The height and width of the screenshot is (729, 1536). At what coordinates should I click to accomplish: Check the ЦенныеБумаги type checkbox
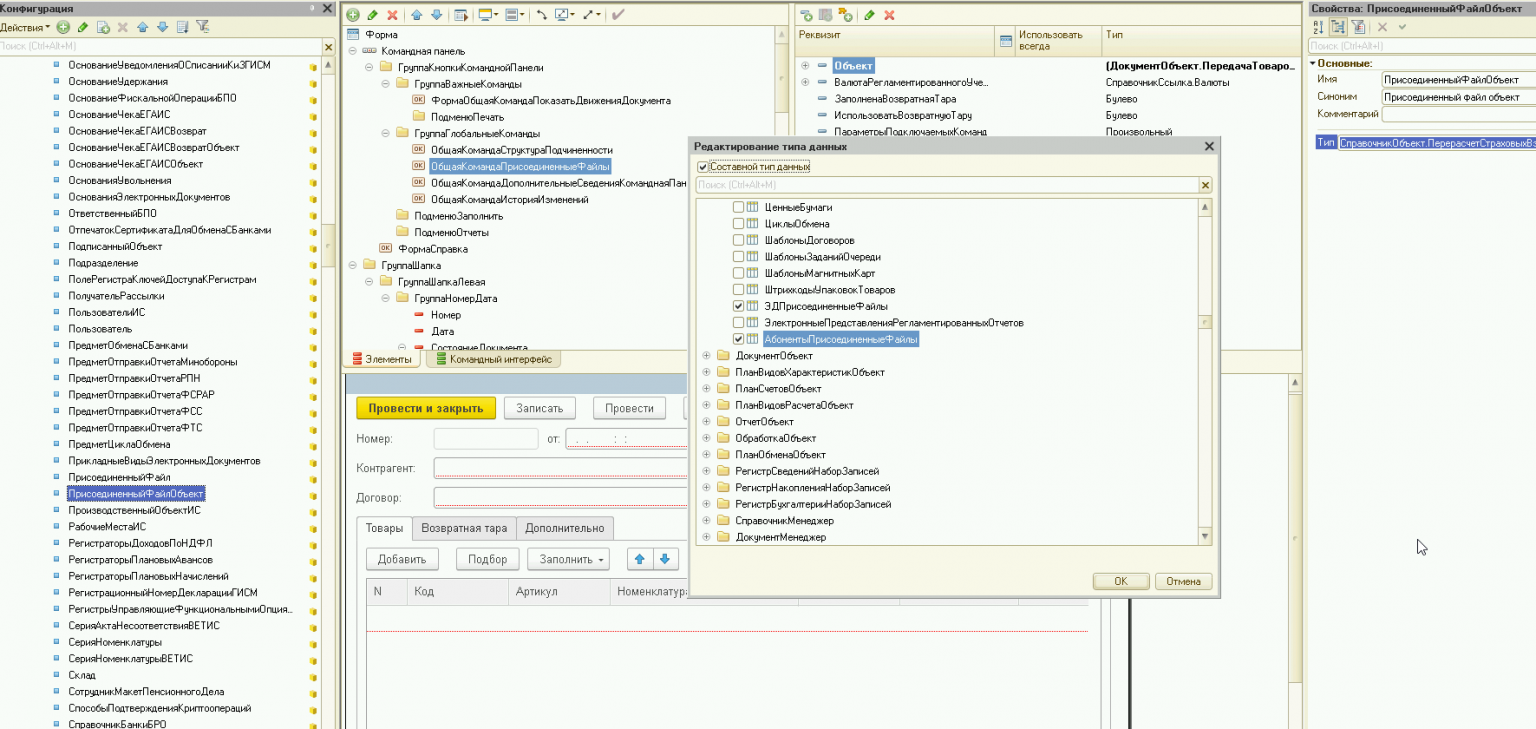pyautogui.click(x=738, y=207)
